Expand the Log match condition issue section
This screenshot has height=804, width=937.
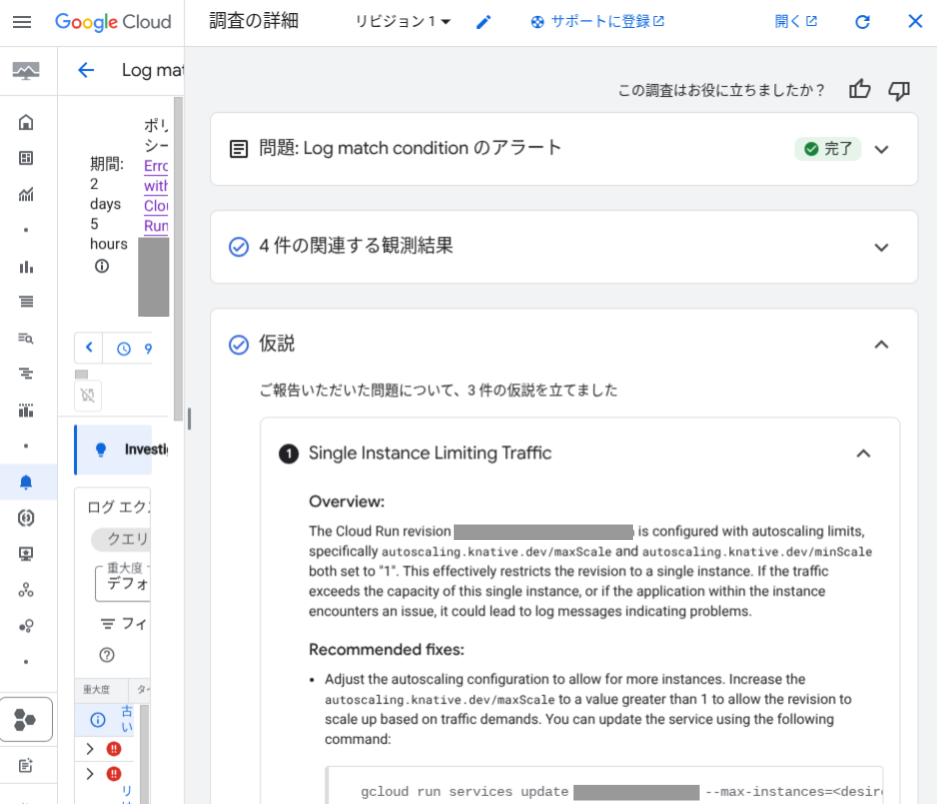click(881, 149)
